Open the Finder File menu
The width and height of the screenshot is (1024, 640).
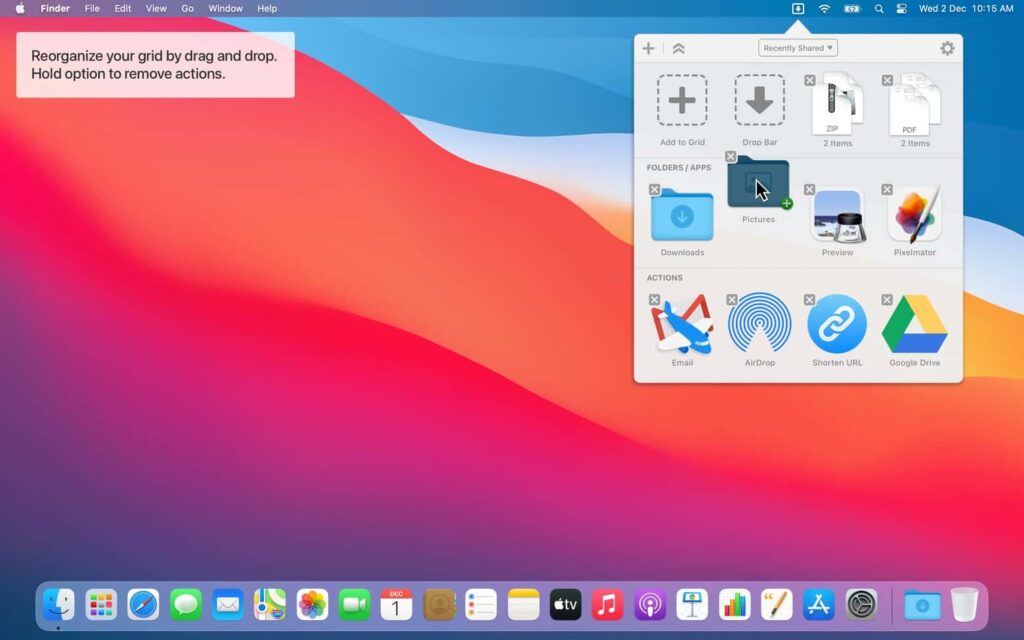[x=92, y=8]
